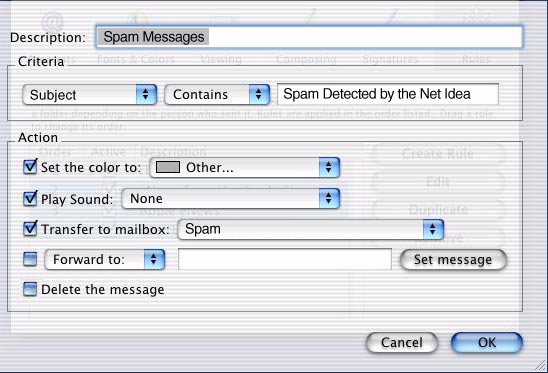
Task: Click the Spam Detected by the Net Idea field
Action: click(x=388, y=94)
